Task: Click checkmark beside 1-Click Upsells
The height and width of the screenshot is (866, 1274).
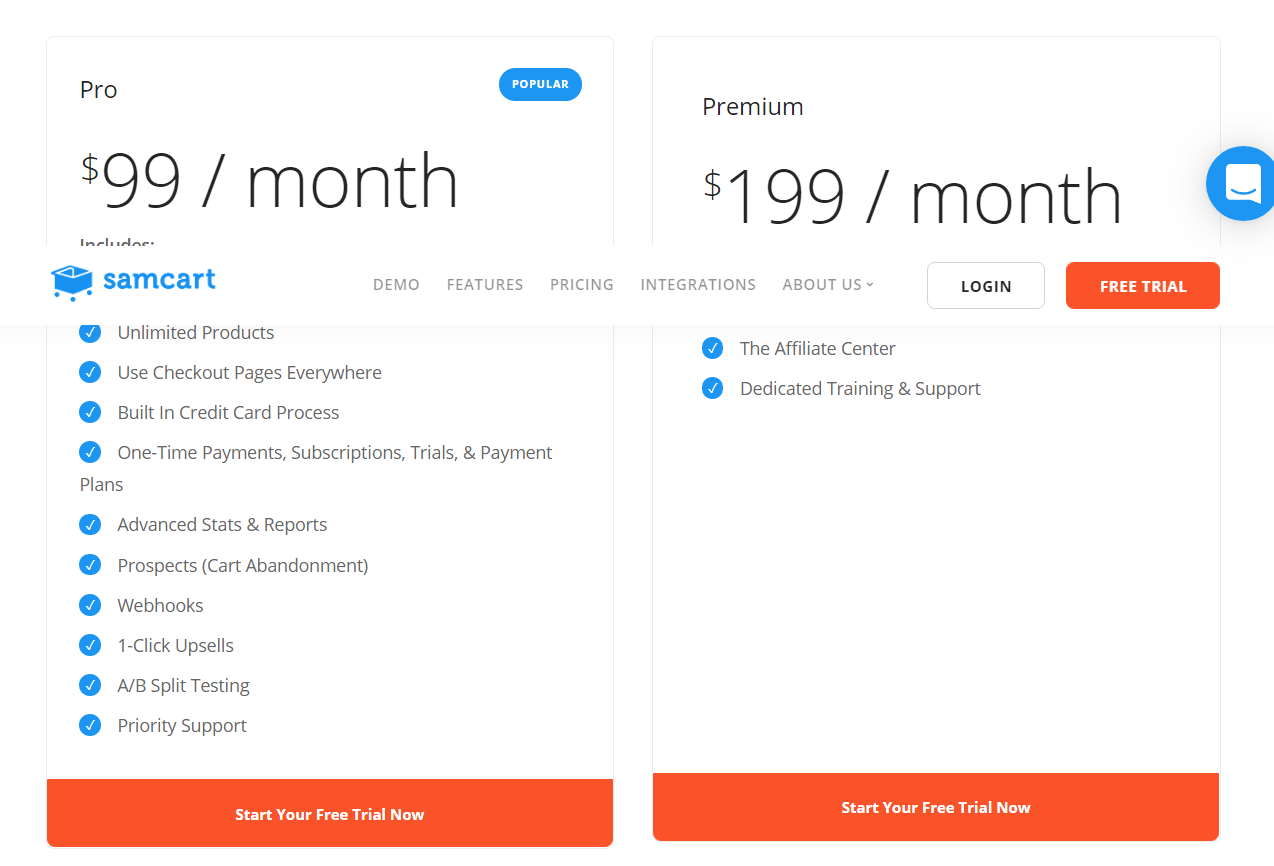Action: 90,645
